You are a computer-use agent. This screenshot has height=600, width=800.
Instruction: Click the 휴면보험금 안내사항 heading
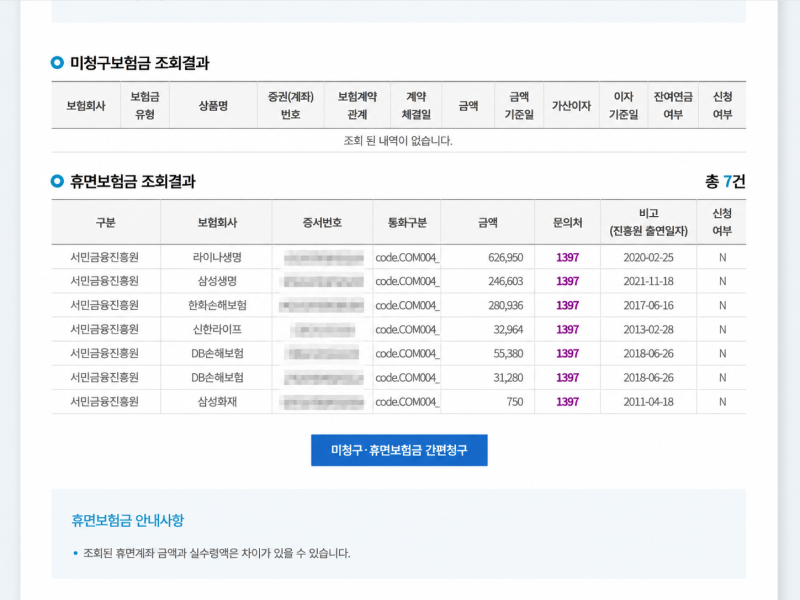pos(128,520)
